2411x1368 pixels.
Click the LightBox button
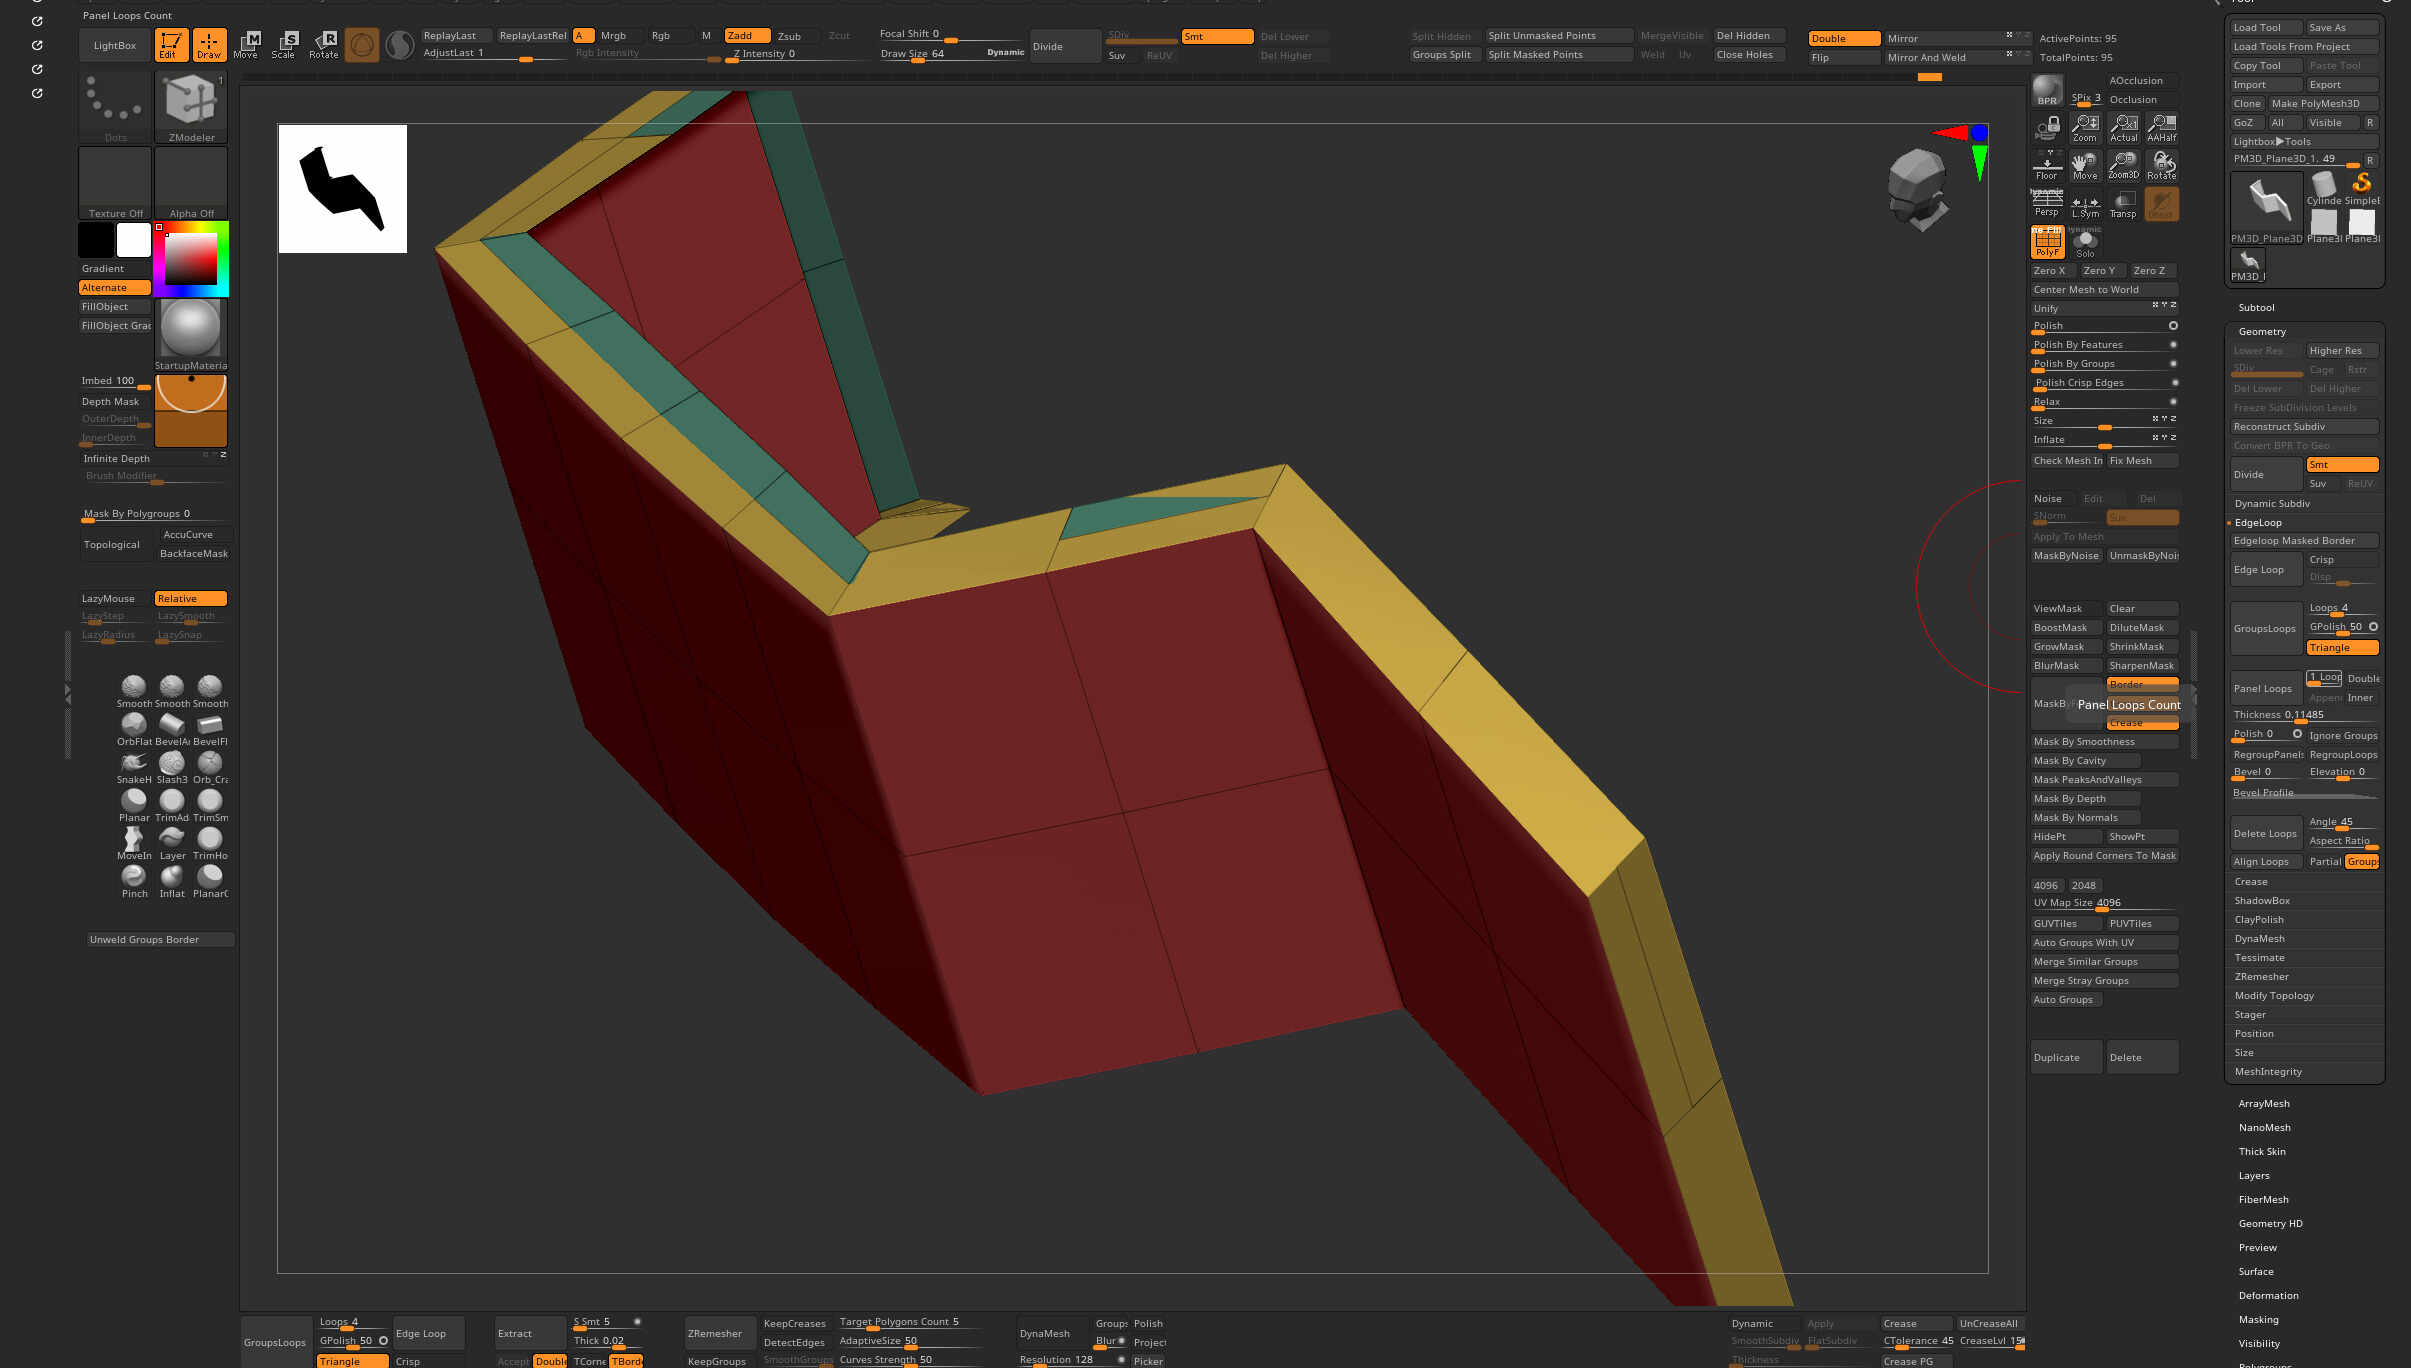(x=115, y=46)
